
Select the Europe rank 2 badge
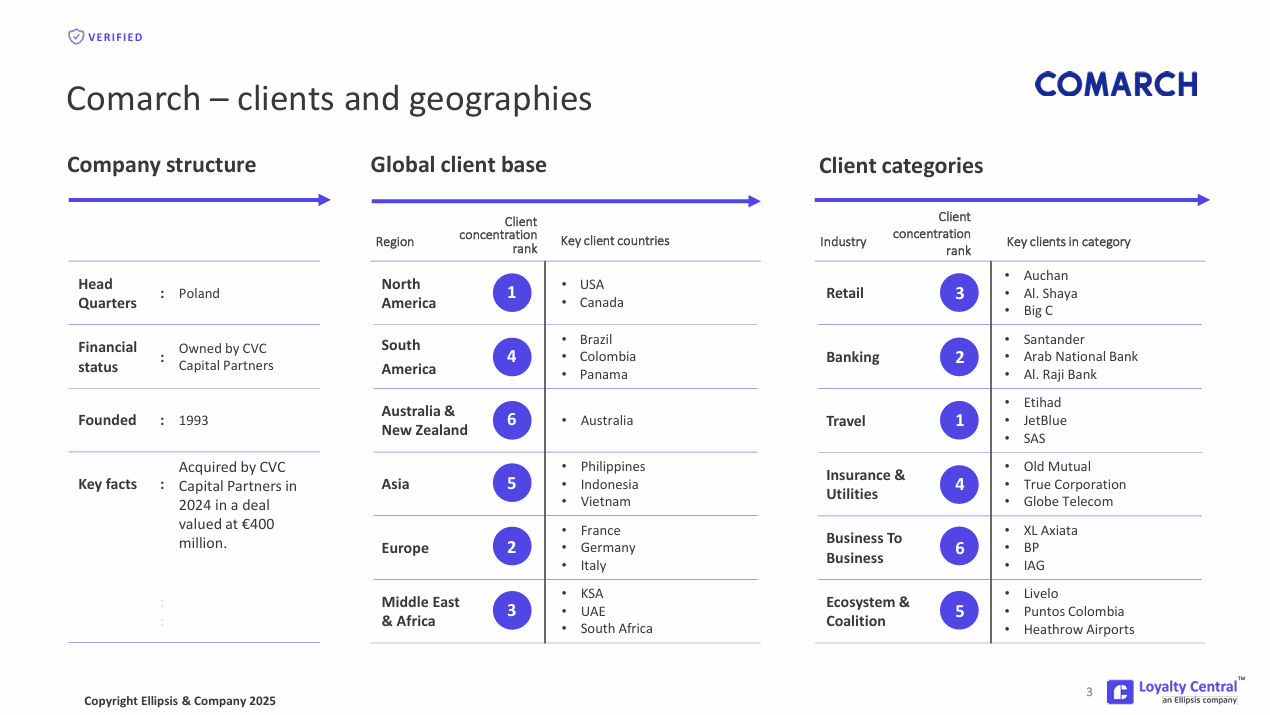512,548
